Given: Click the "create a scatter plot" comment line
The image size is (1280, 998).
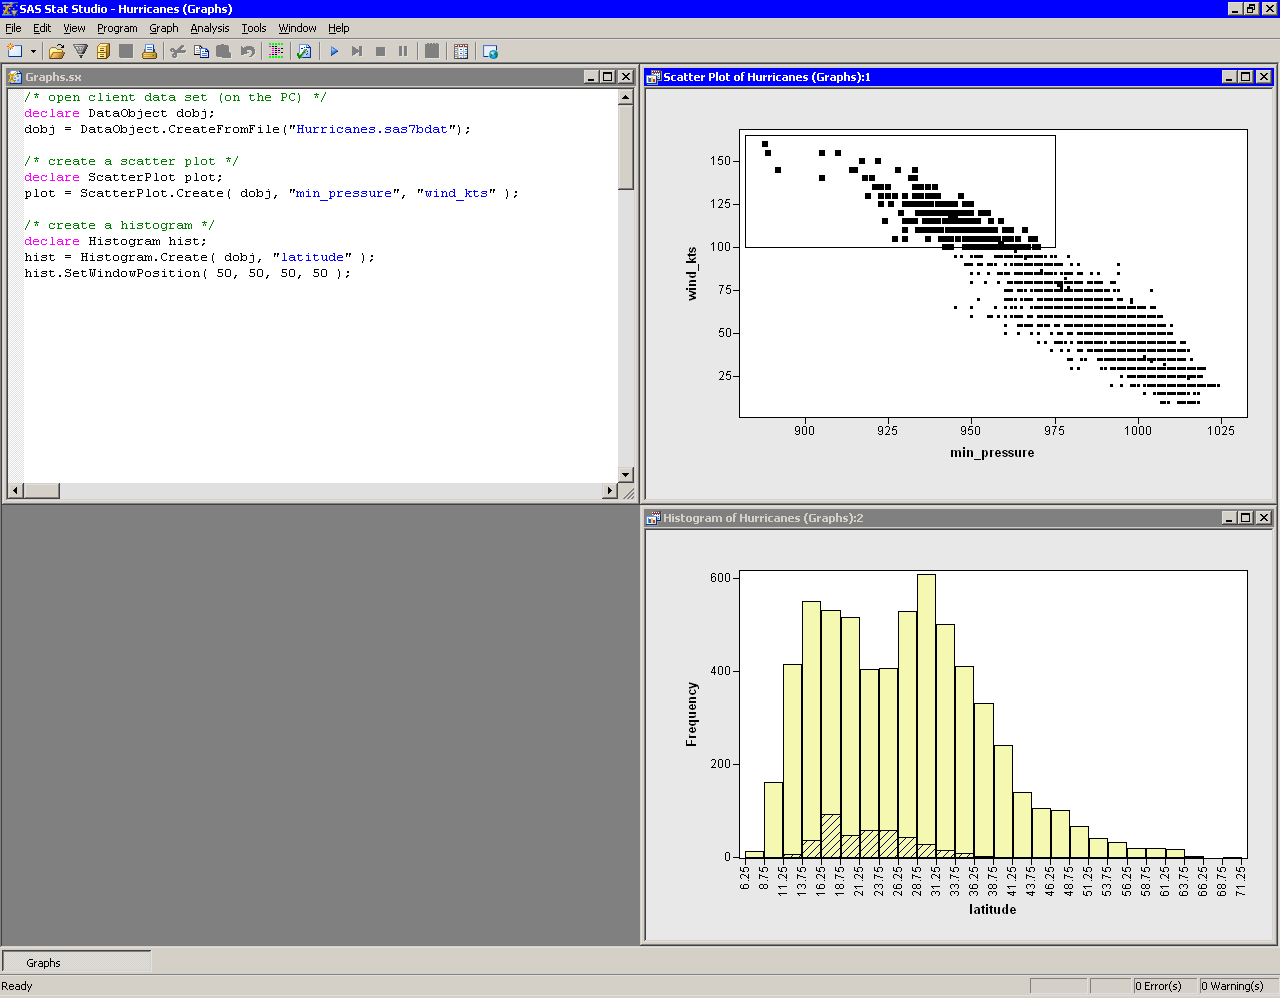Looking at the screenshot, I should point(132,161).
